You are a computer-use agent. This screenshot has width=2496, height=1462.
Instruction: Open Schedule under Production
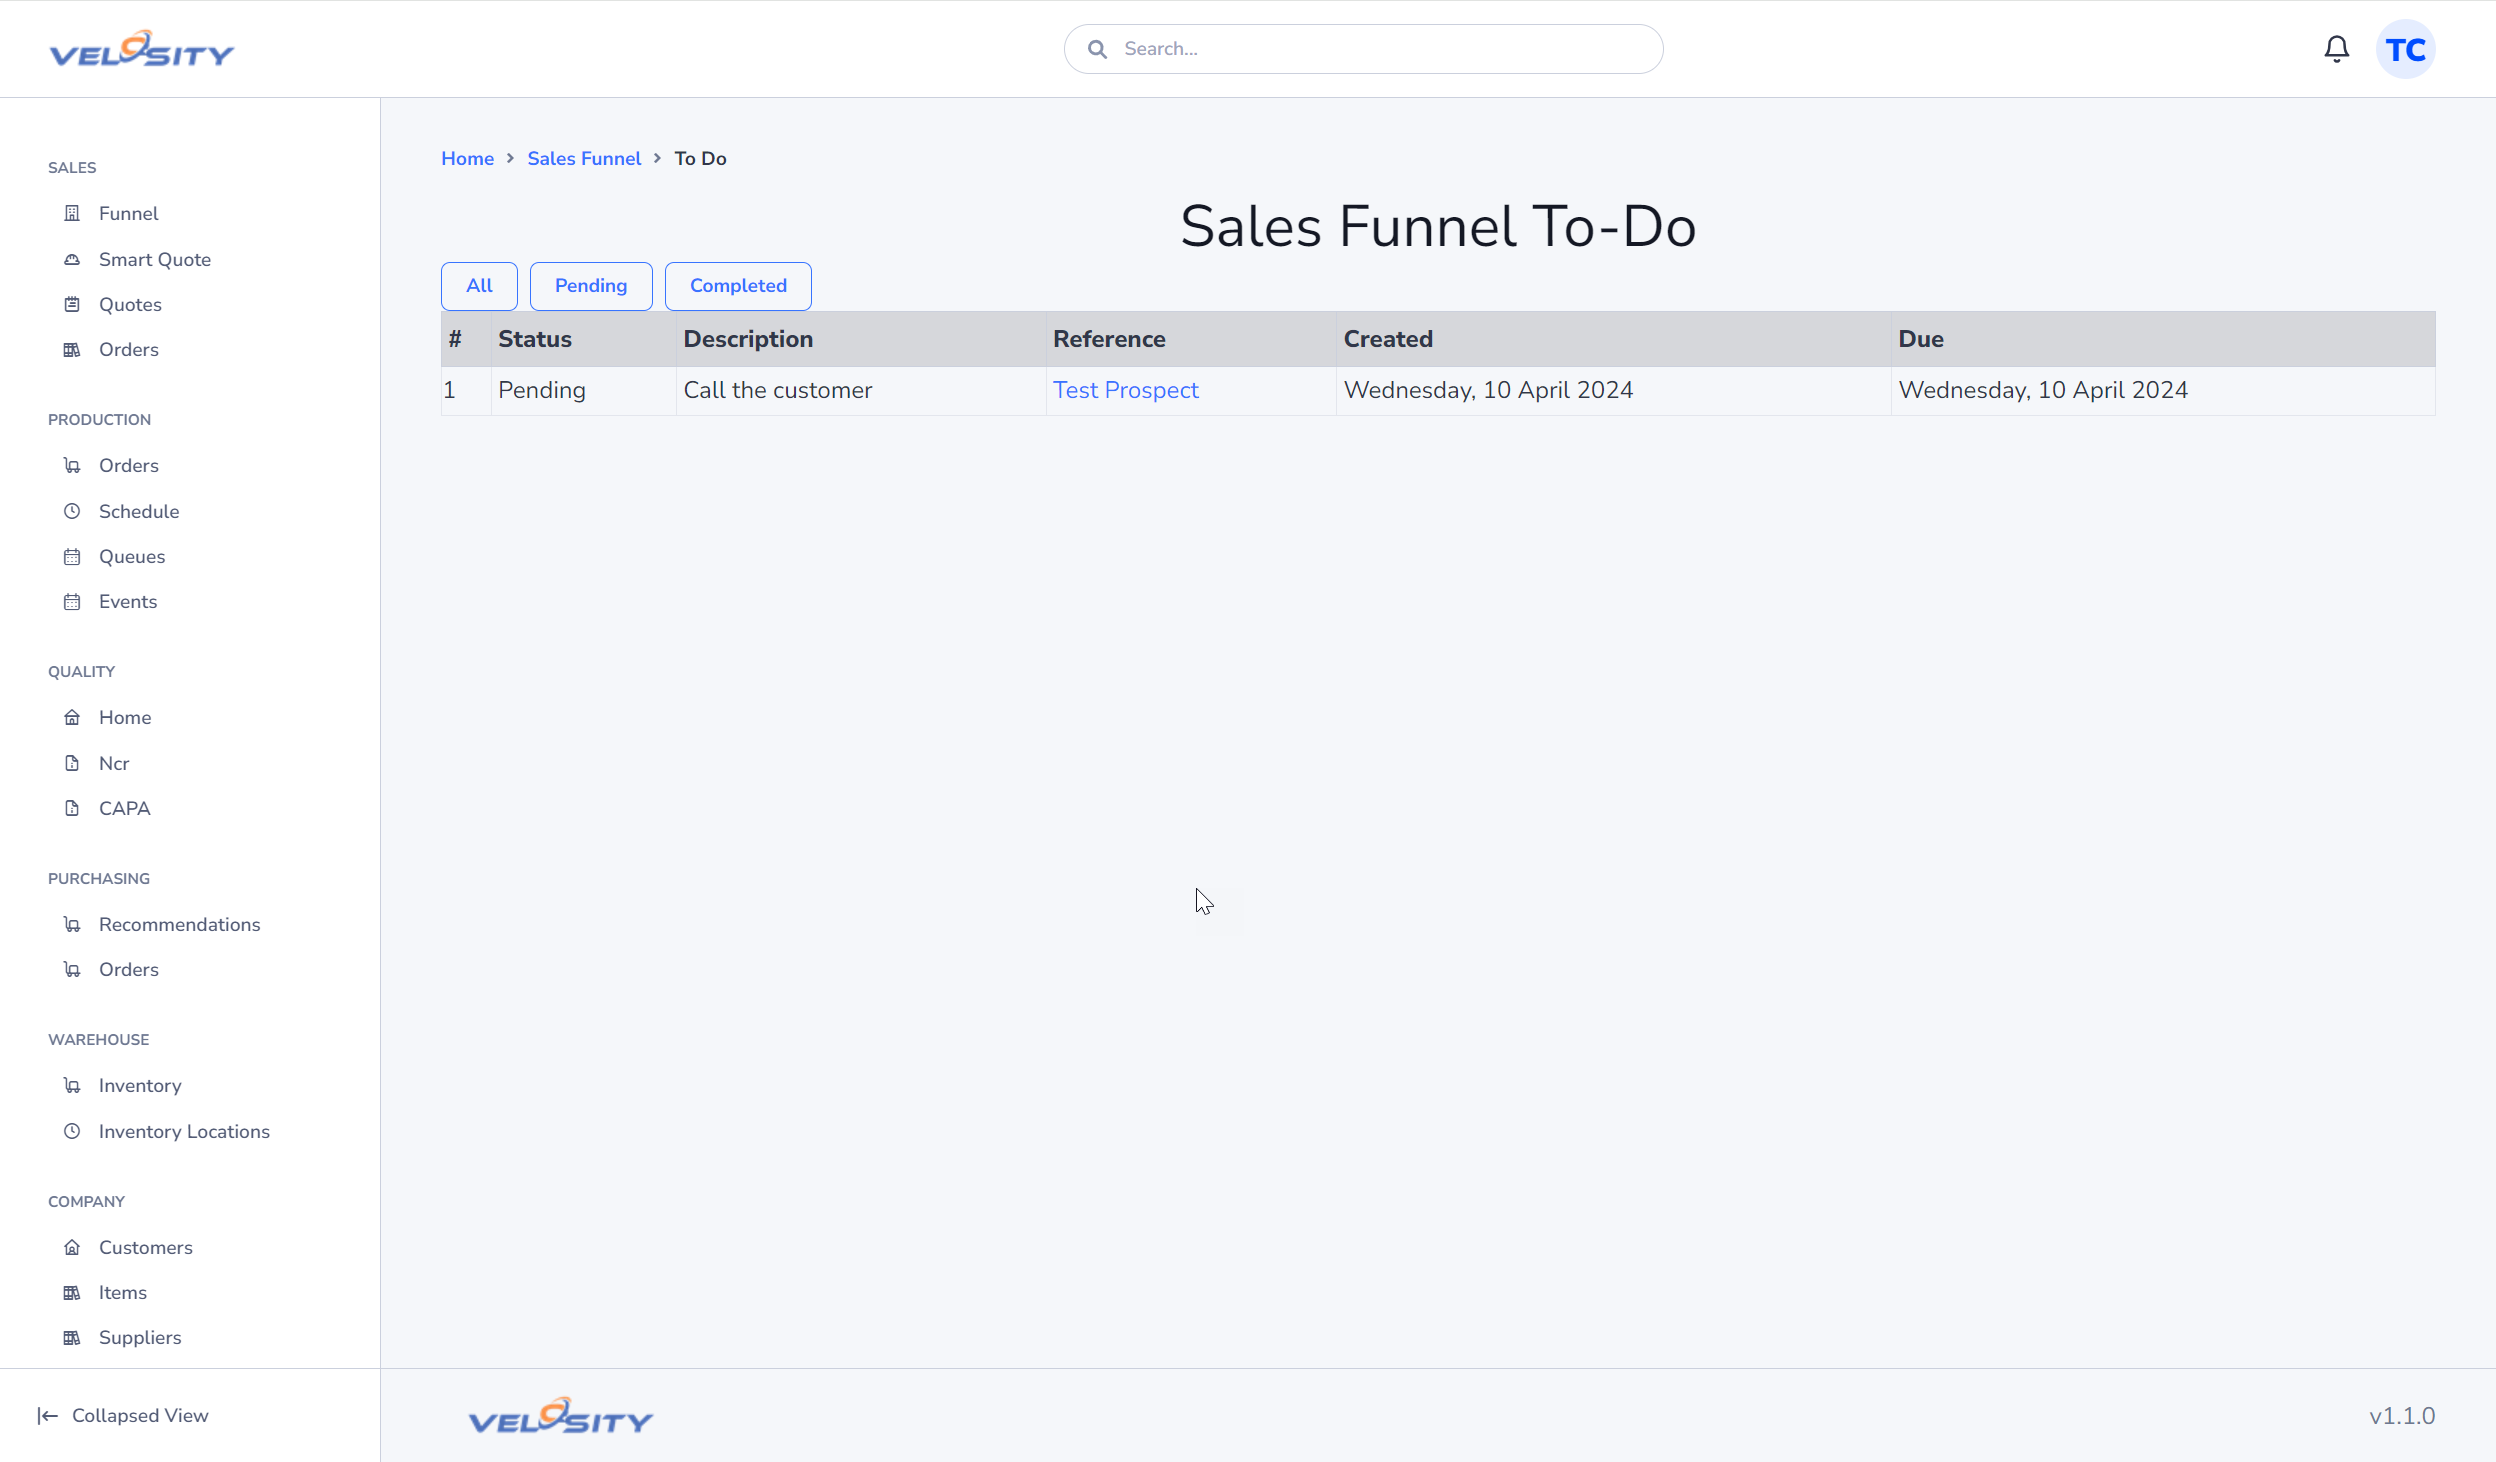tap(139, 511)
